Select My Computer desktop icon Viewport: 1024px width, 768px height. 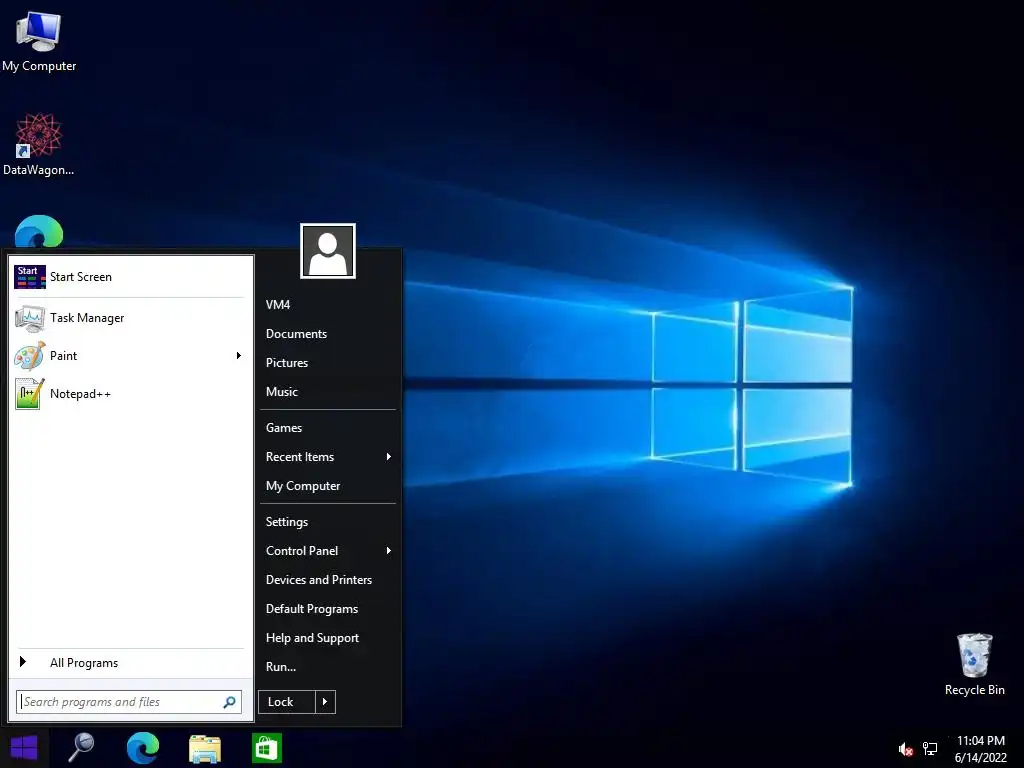tap(39, 41)
